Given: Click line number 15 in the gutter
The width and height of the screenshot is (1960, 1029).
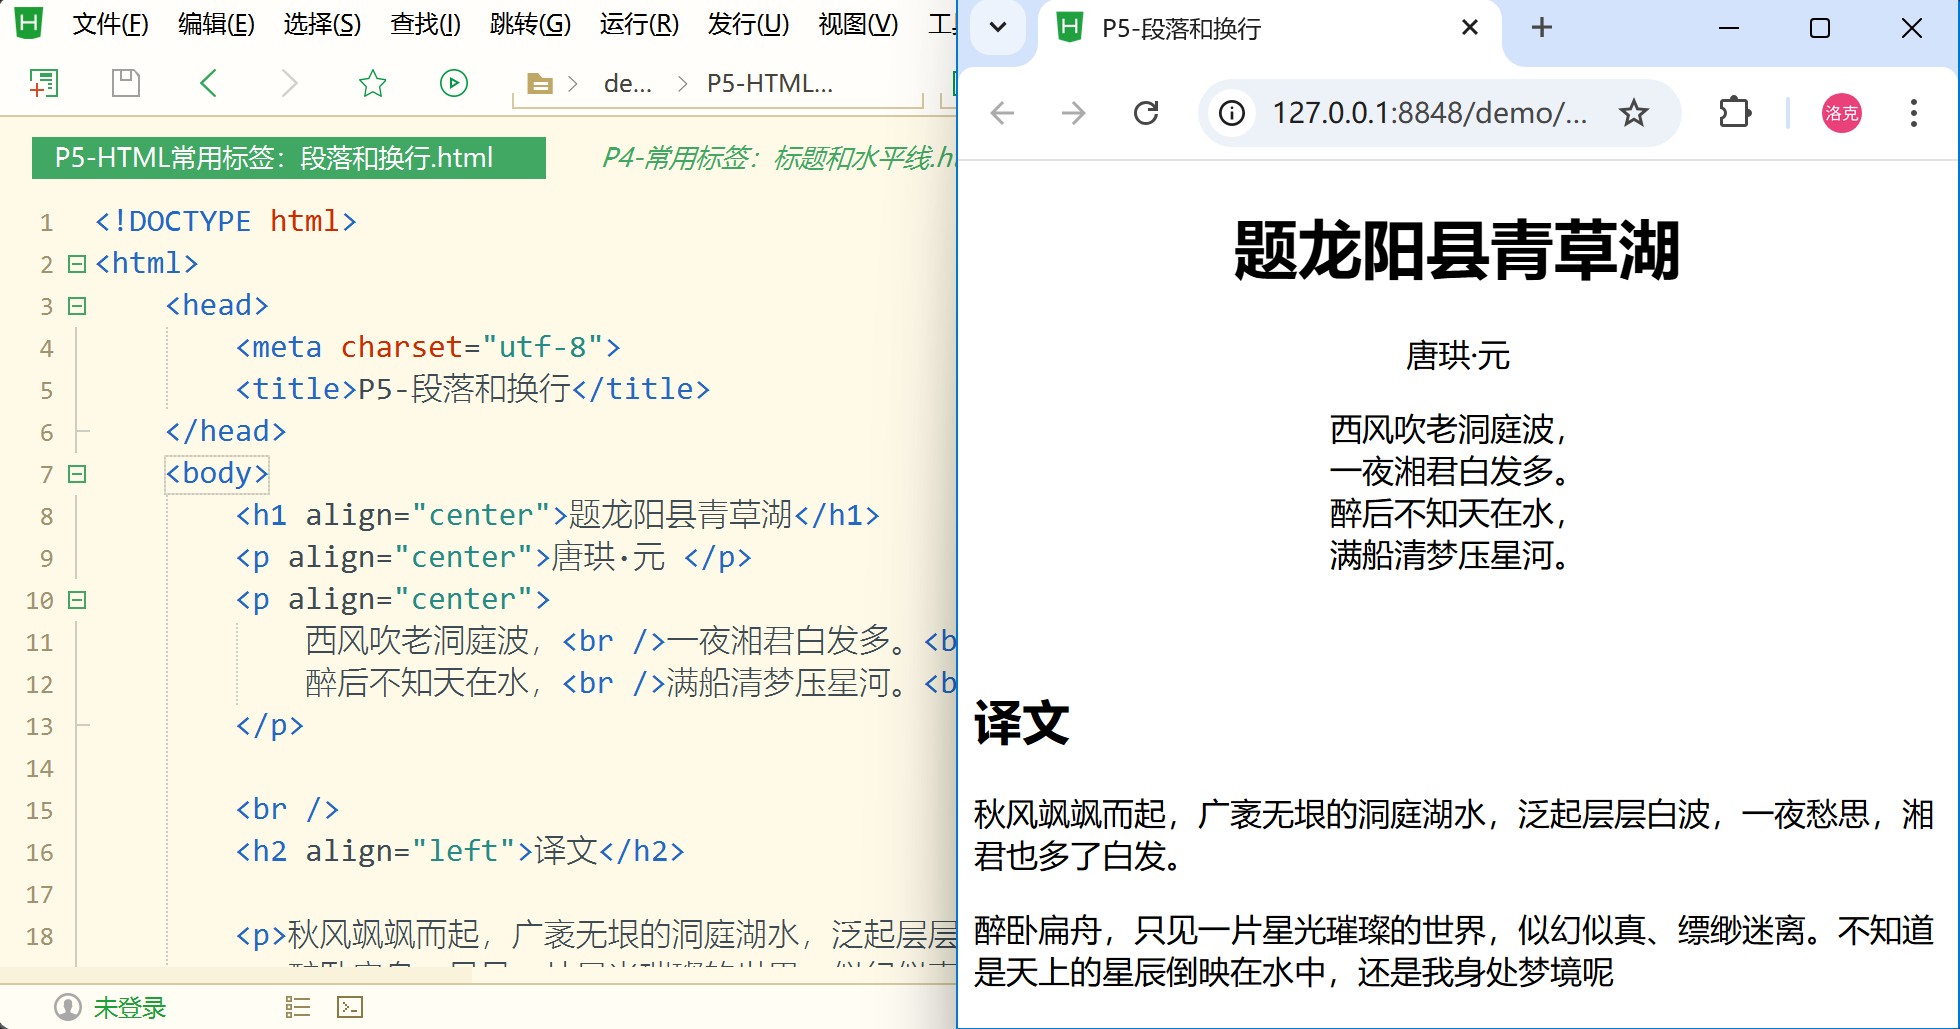Looking at the screenshot, I should click(x=39, y=810).
